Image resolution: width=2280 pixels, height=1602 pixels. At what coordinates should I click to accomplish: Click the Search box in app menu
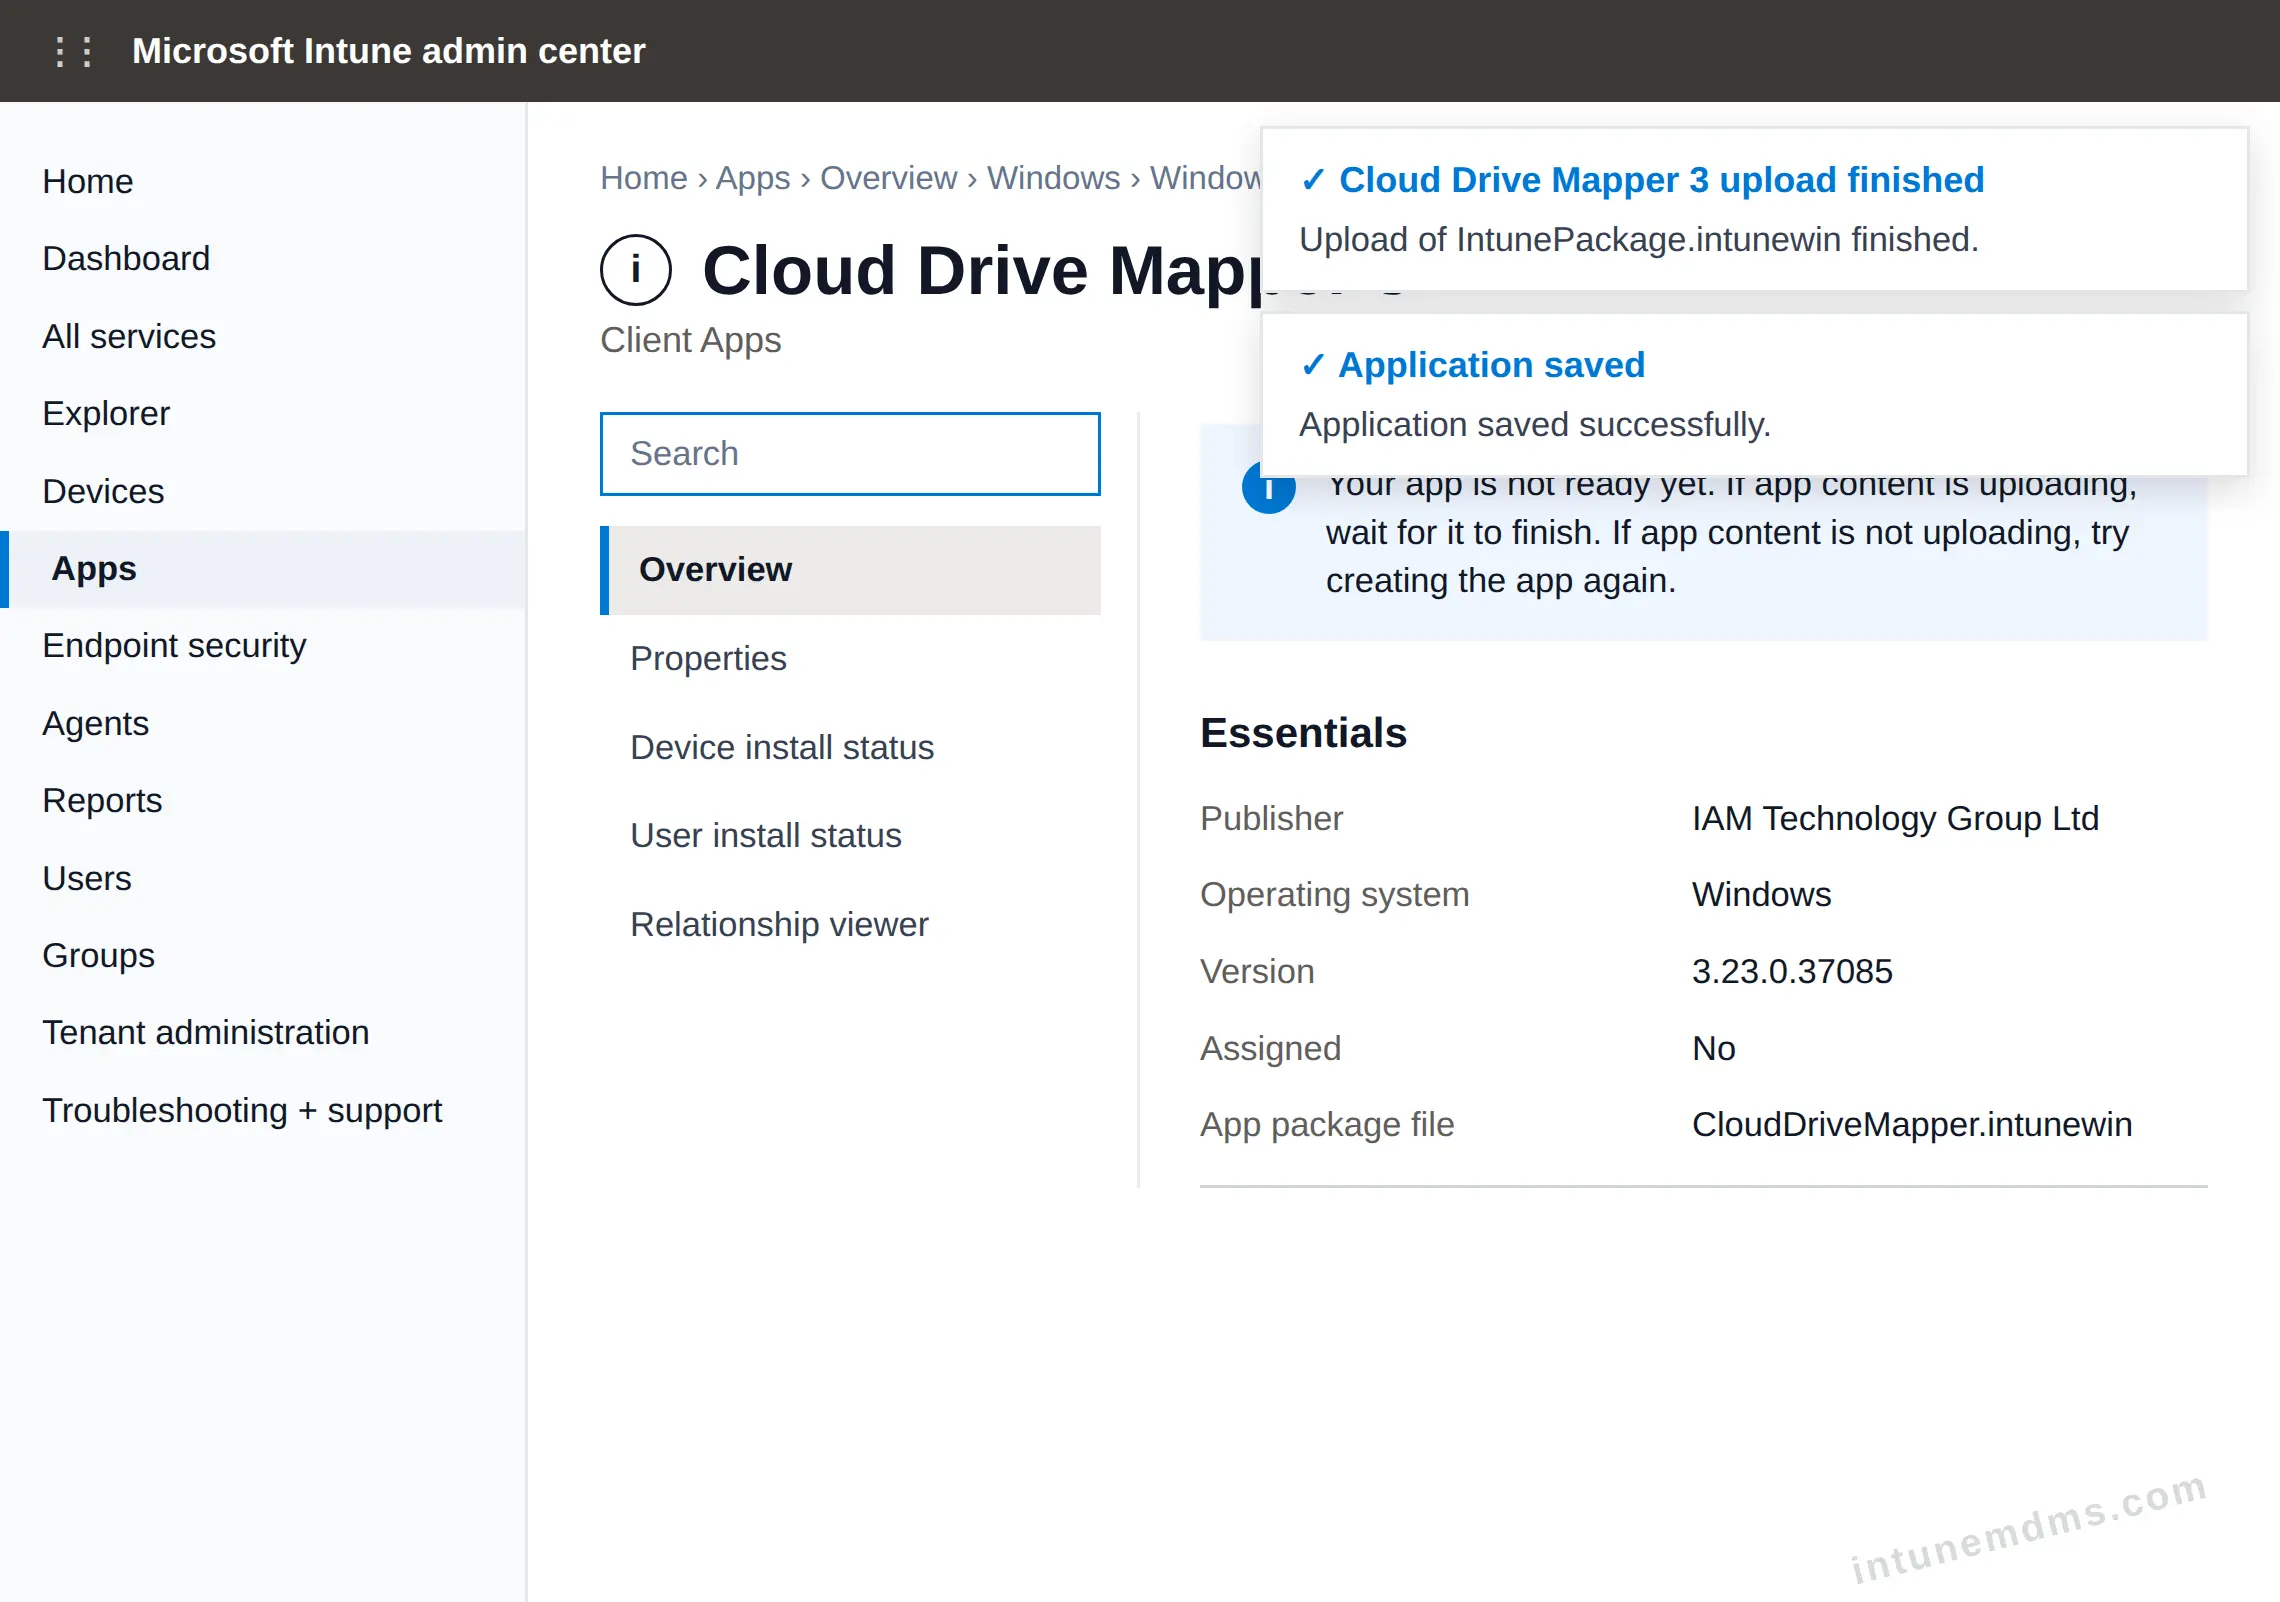pos(850,453)
